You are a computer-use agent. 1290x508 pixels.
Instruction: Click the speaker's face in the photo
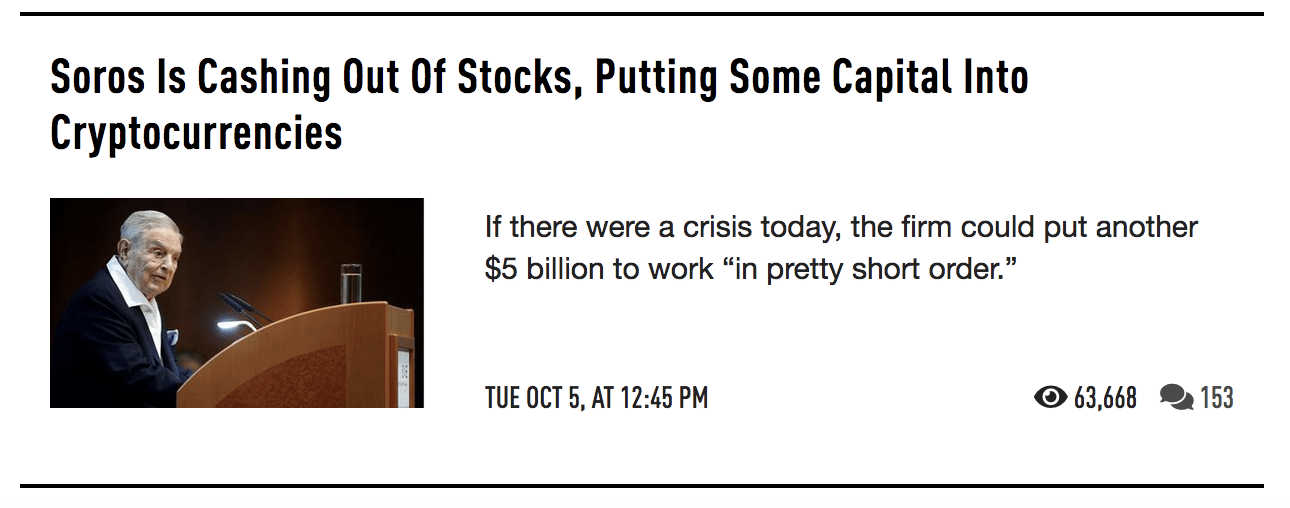click(x=140, y=245)
